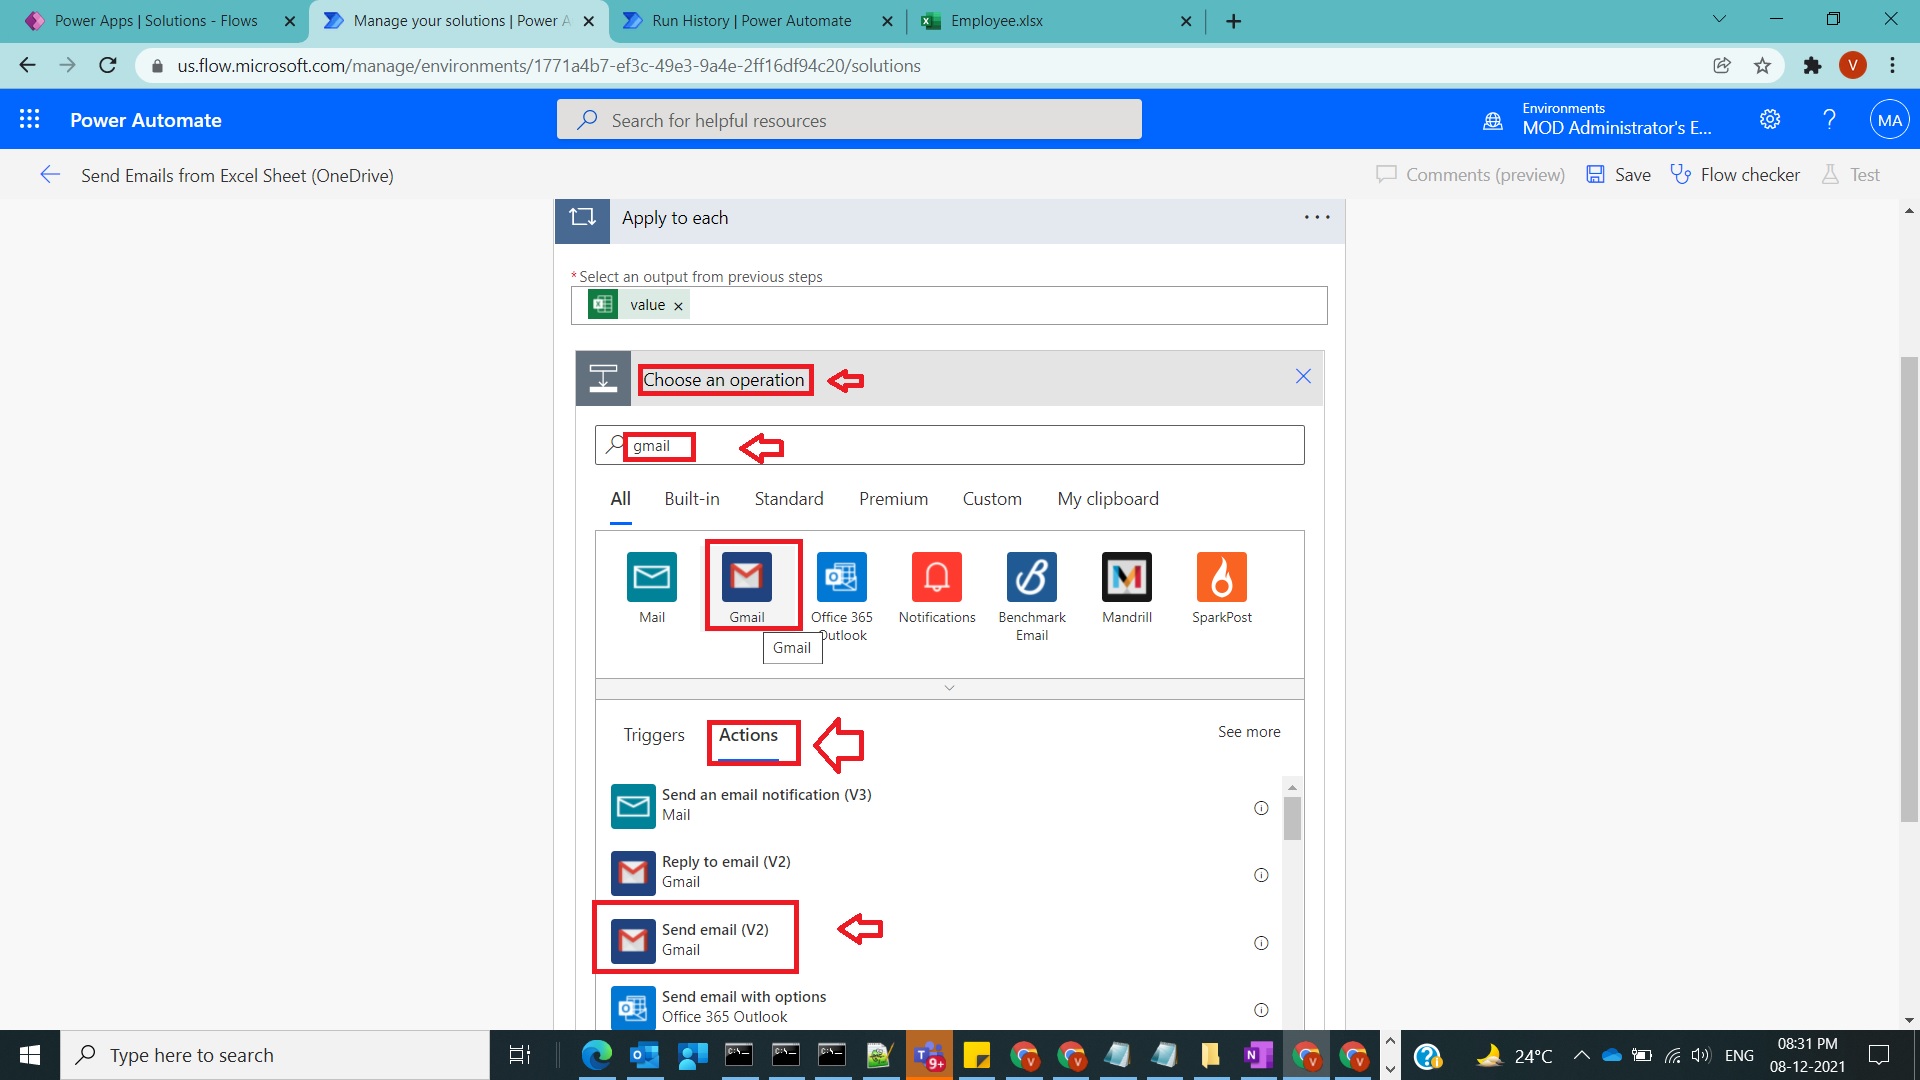Open the help menu

(x=1829, y=119)
